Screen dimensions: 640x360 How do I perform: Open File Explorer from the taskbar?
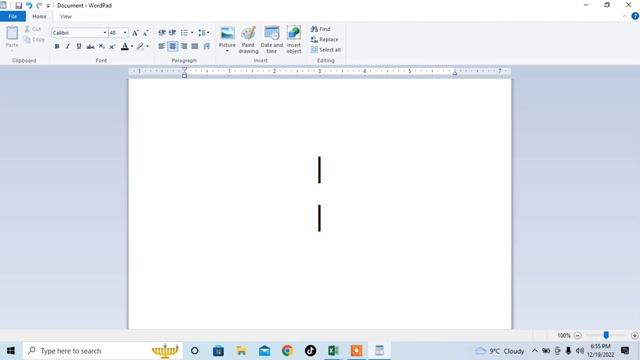pyautogui.click(x=241, y=351)
